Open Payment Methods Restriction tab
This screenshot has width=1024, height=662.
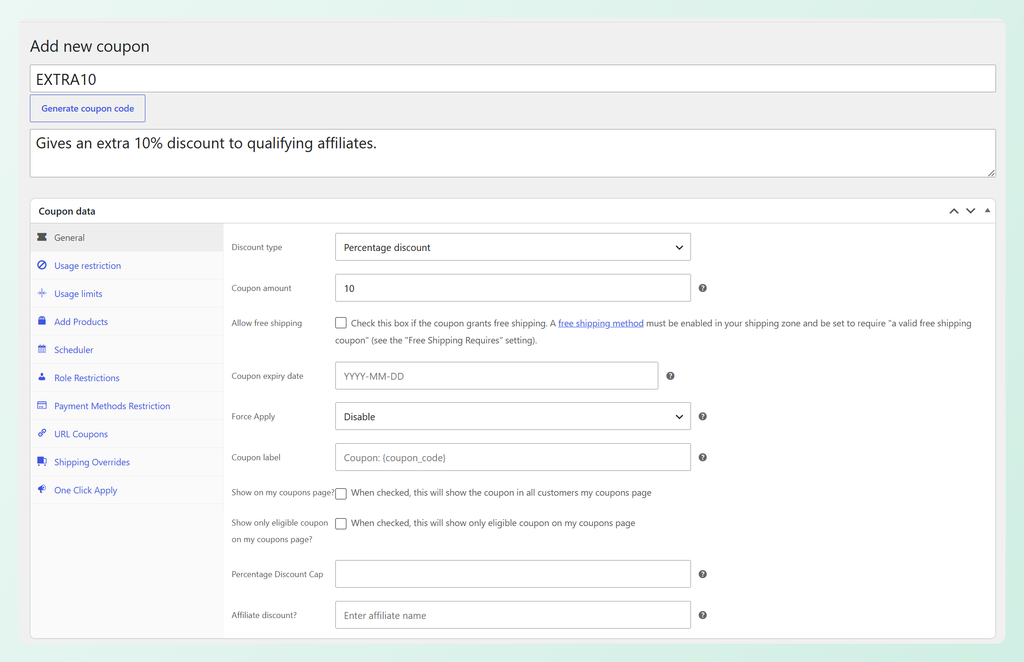click(x=127, y=406)
